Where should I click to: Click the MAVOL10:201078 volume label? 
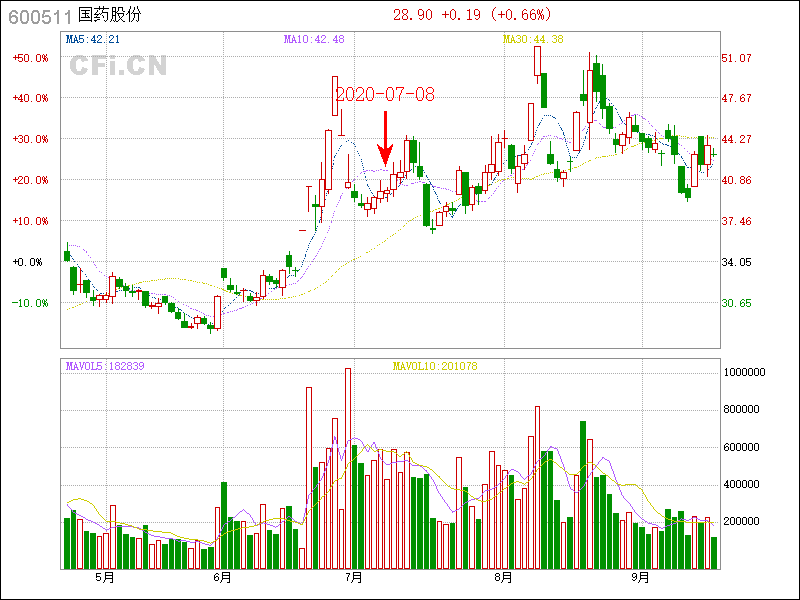pos(435,366)
